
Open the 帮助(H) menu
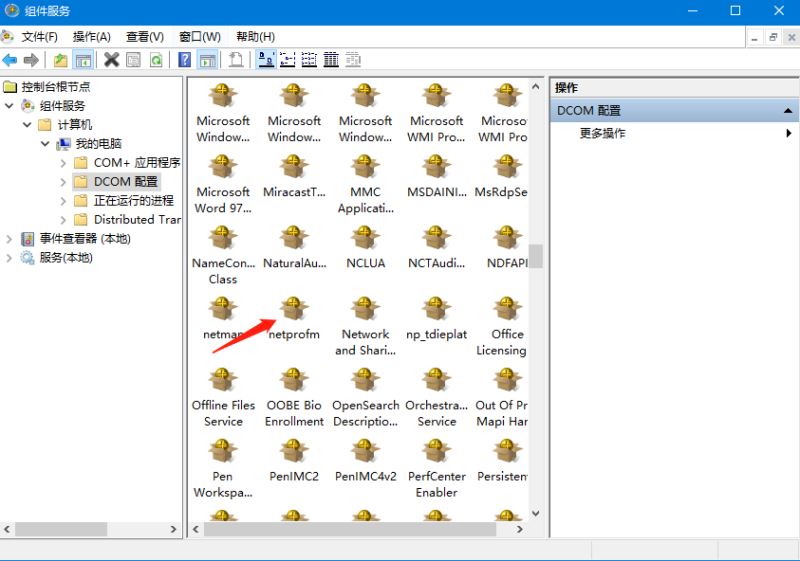(256, 37)
